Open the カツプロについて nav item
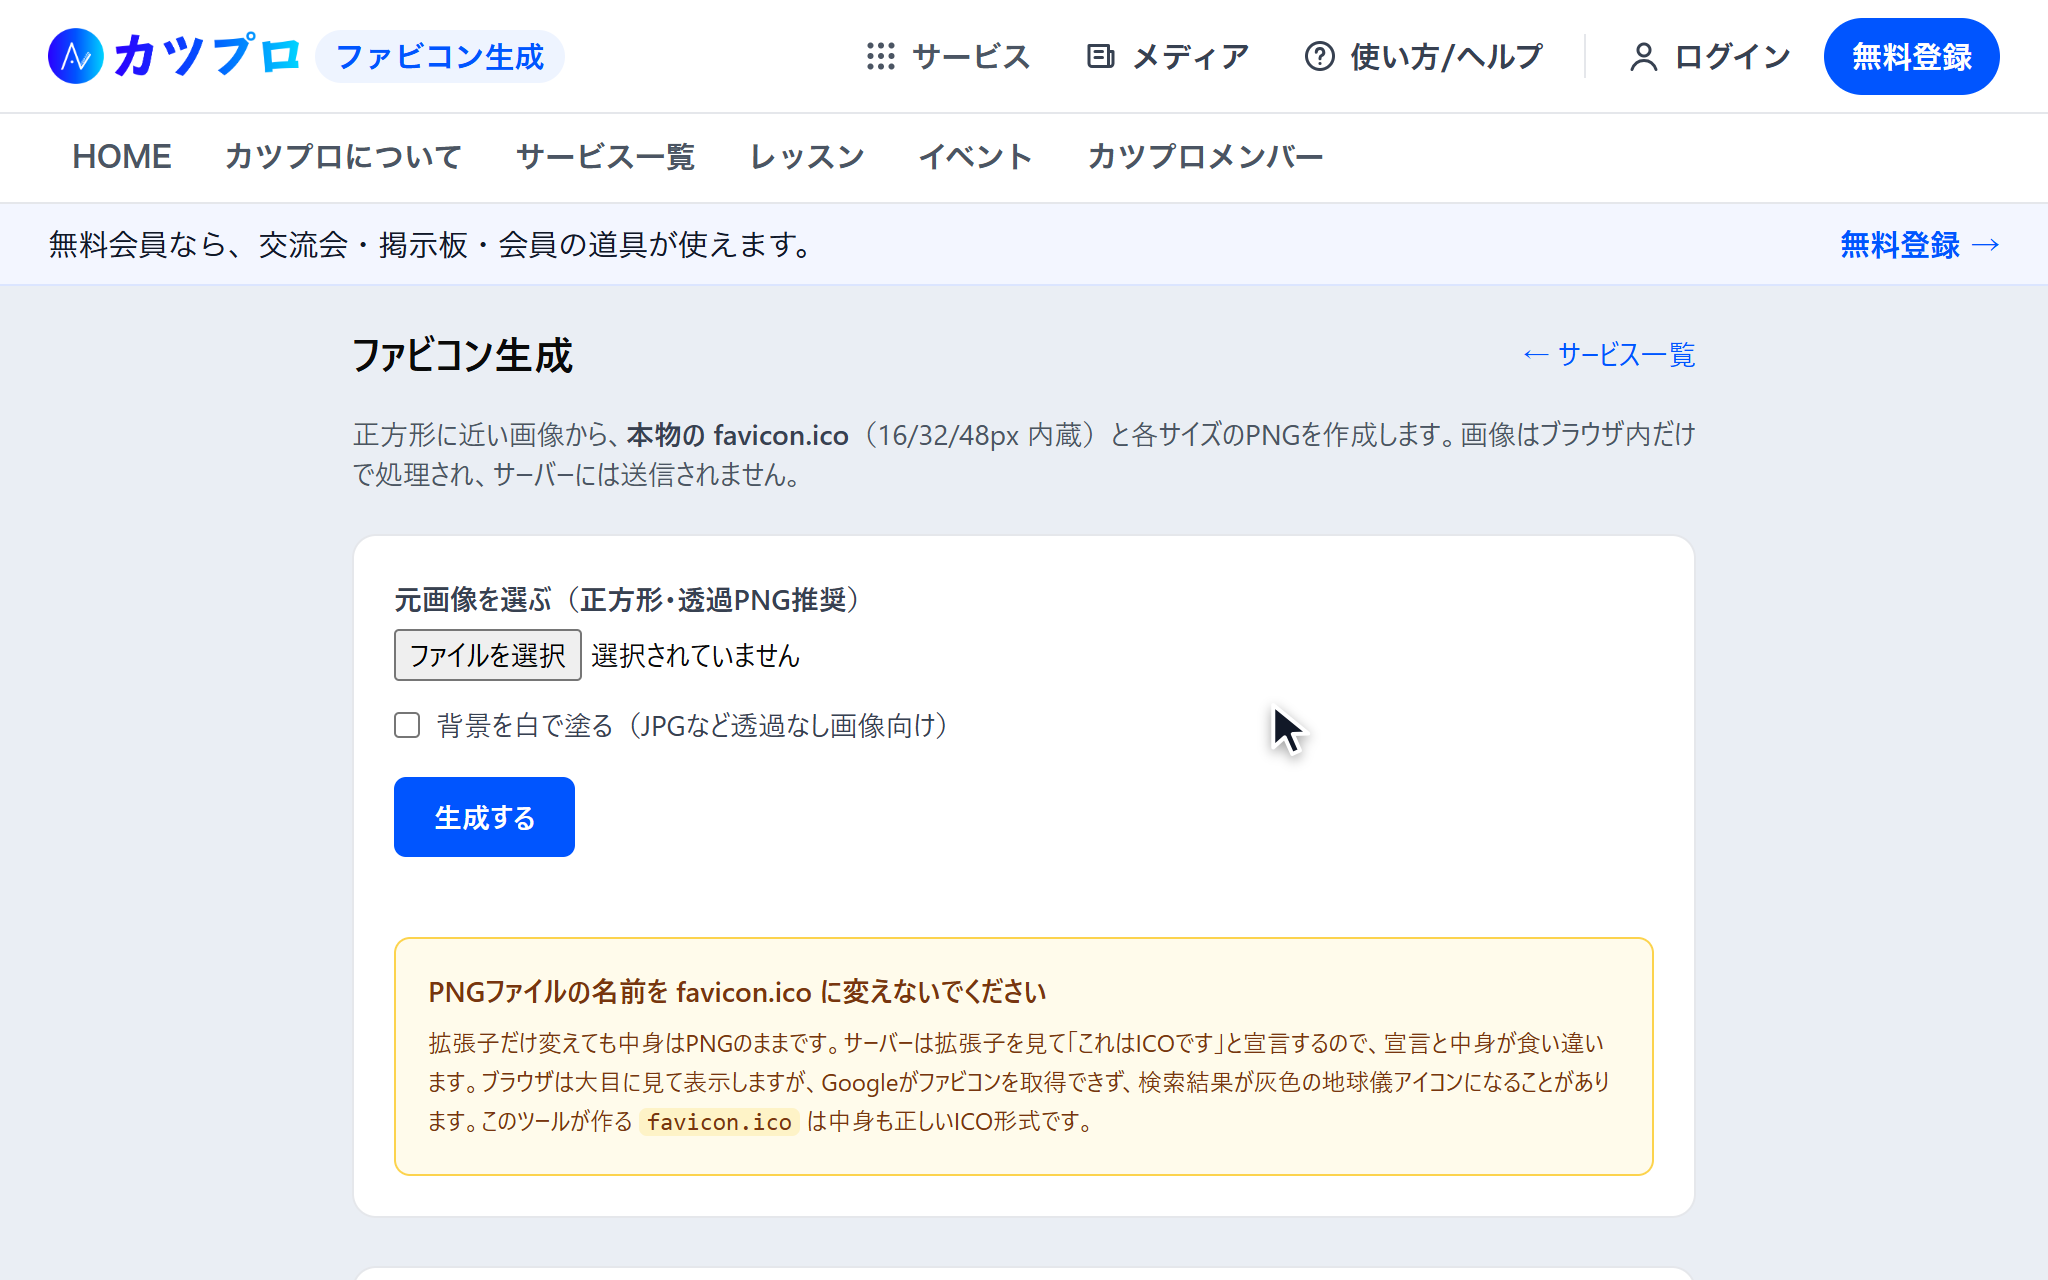Screen dimensions: 2048x1280 click(x=343, y=157)
